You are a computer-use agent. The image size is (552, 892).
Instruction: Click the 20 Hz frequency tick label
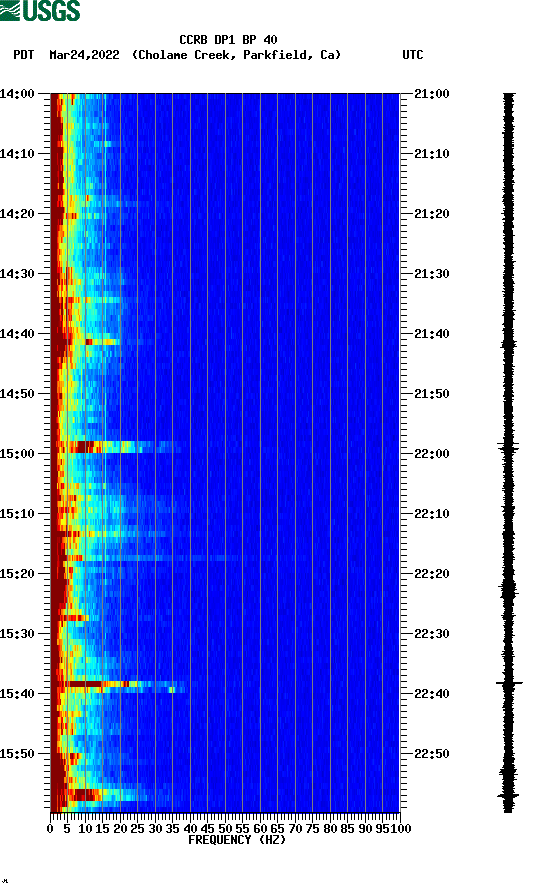pos(120,829)
